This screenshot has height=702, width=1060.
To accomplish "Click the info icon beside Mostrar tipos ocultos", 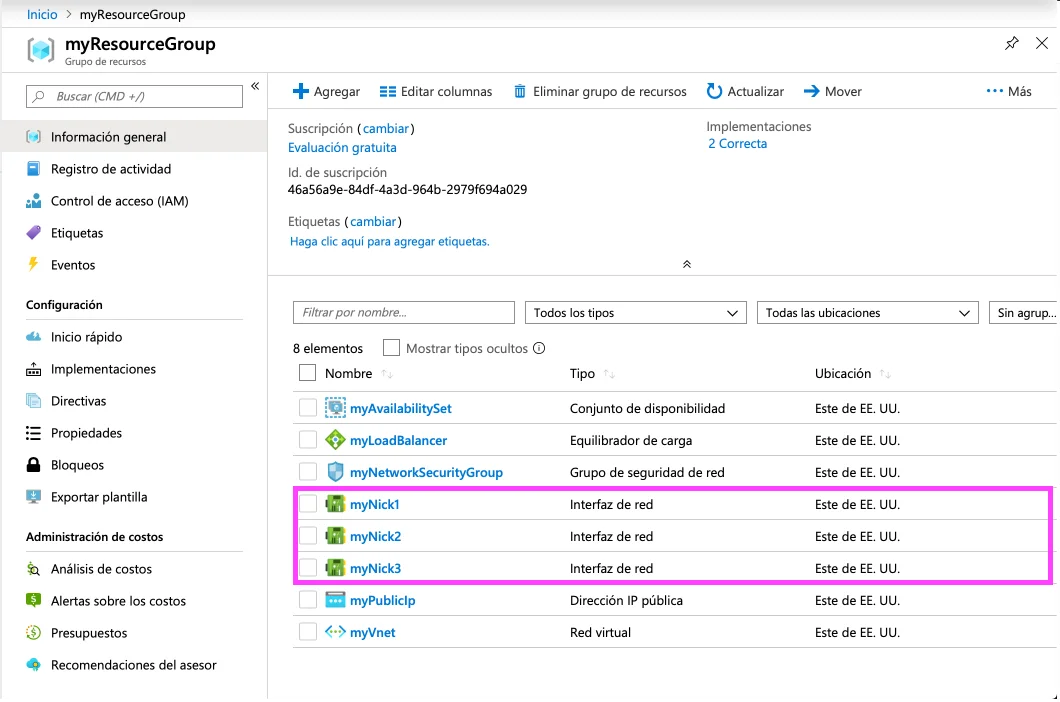I will point(539,348).
